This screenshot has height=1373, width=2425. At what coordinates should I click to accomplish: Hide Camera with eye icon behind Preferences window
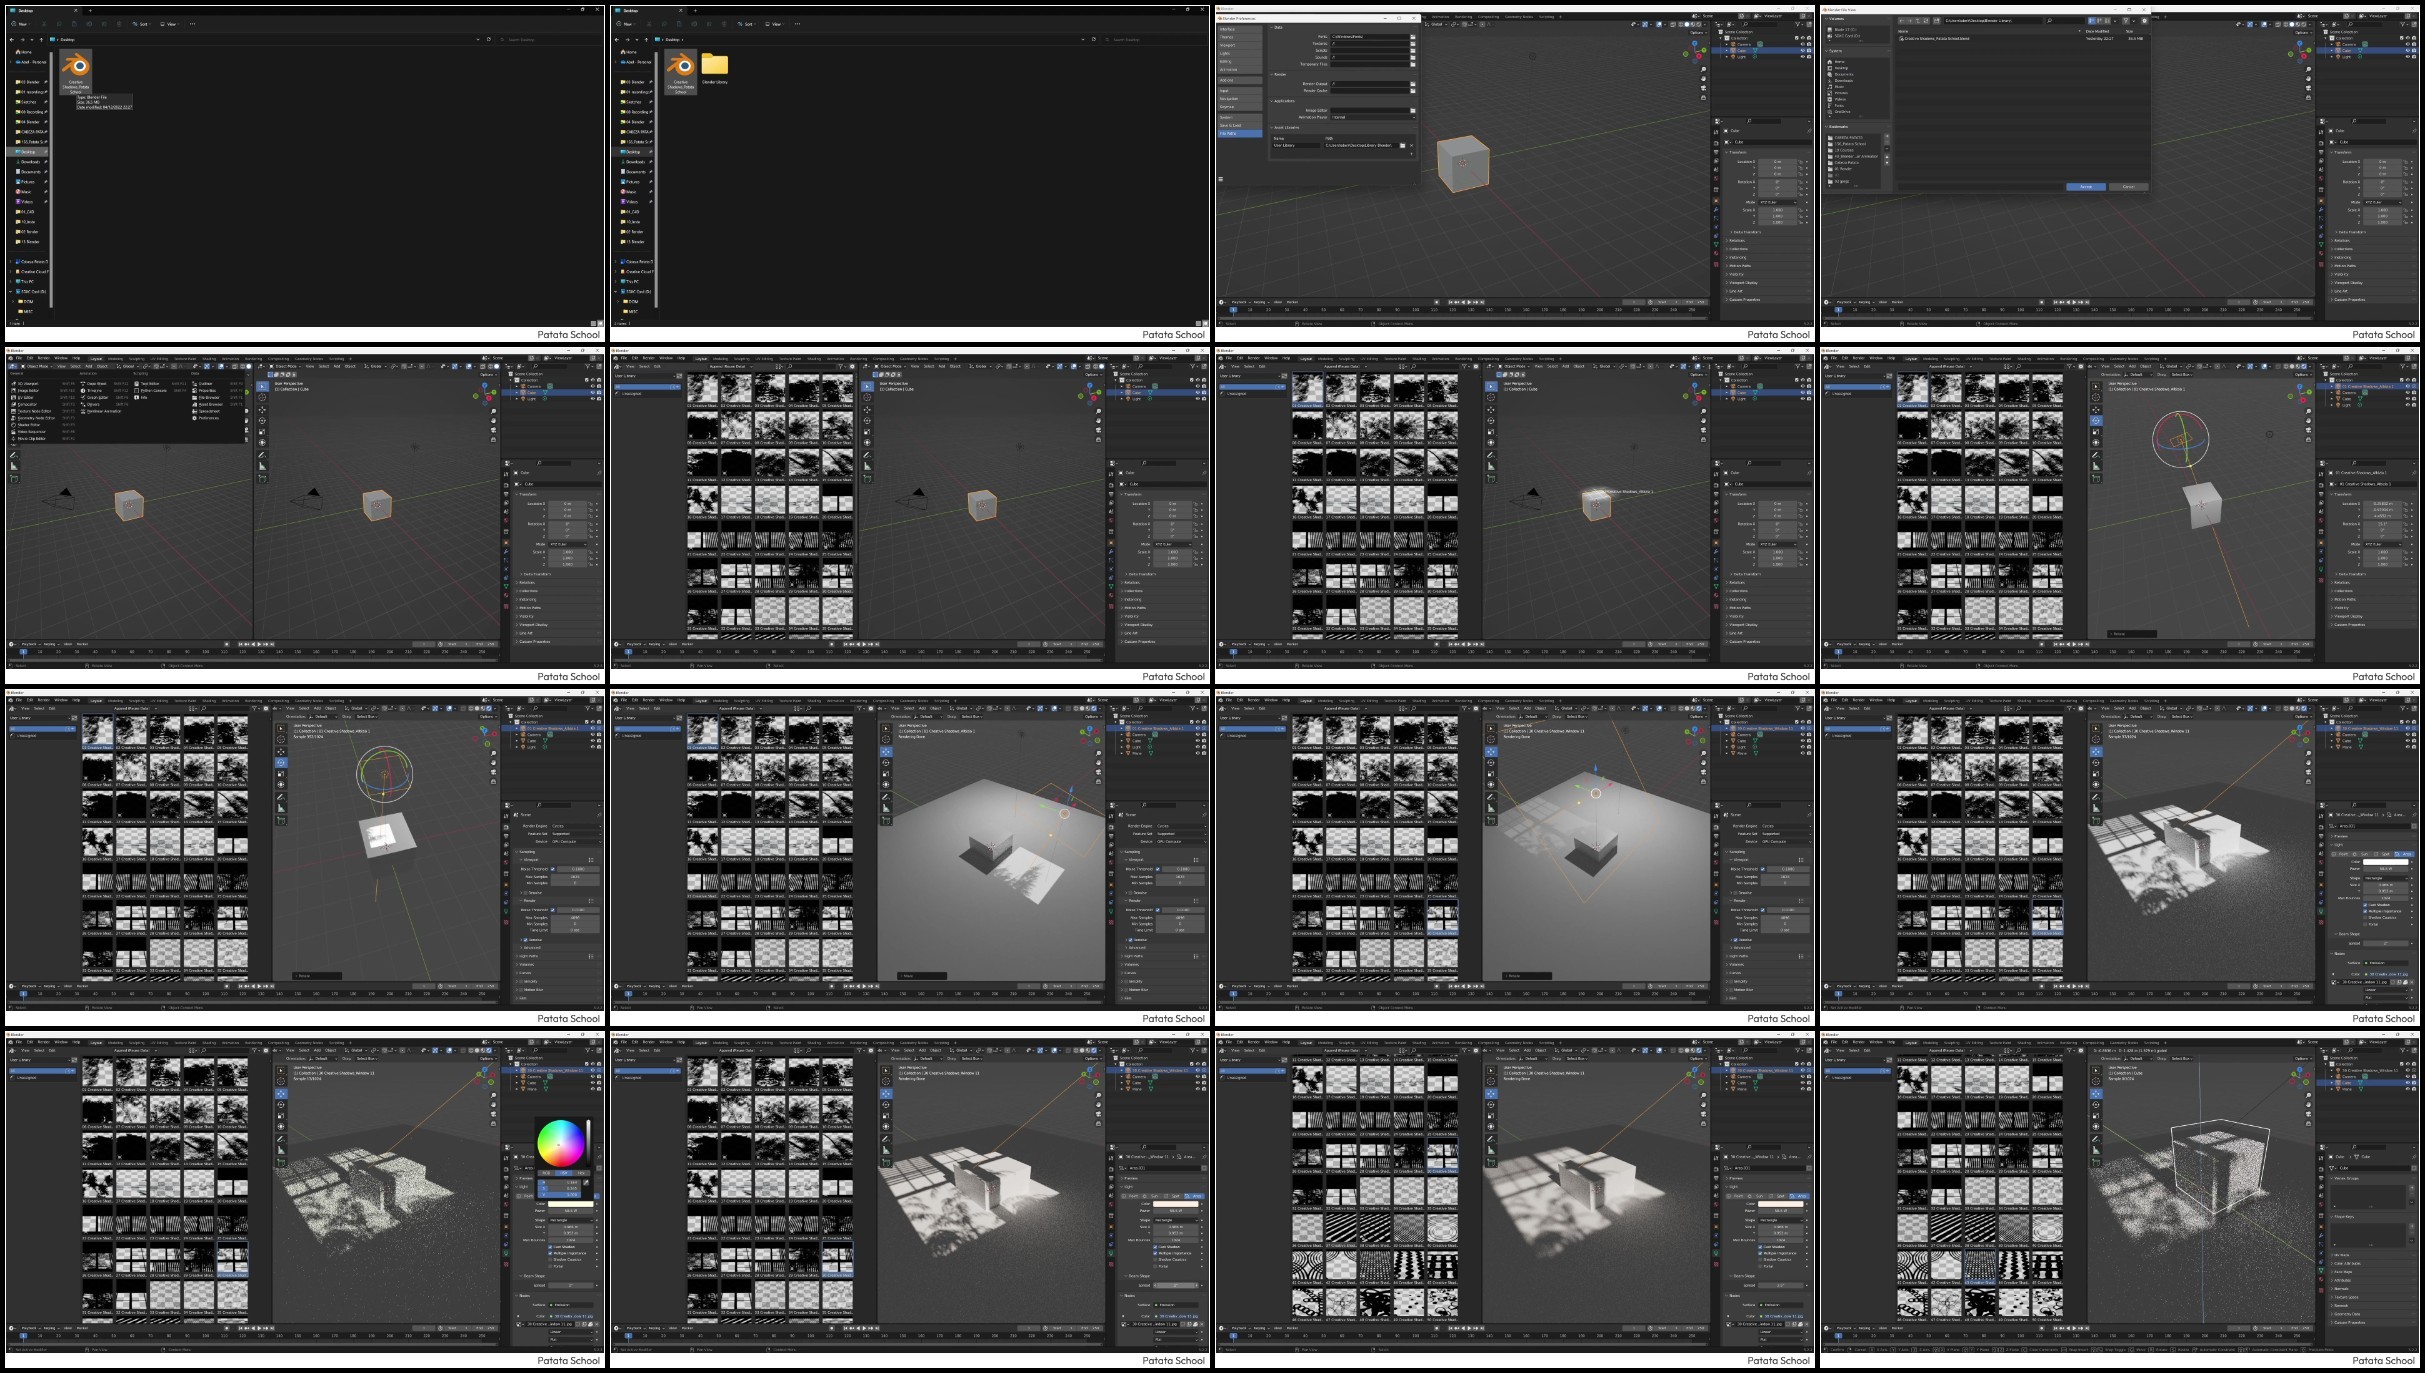(x=1803, y=44)
